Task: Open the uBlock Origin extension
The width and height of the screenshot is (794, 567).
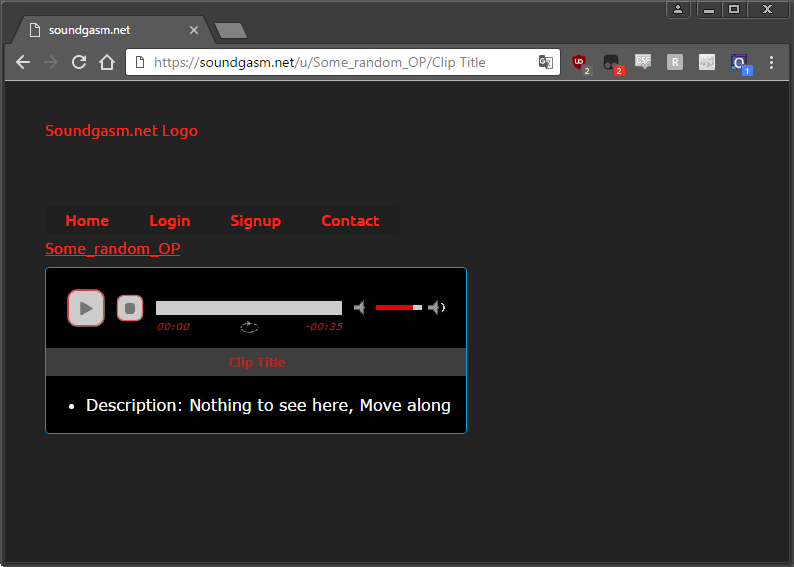Action: (580, 63)
